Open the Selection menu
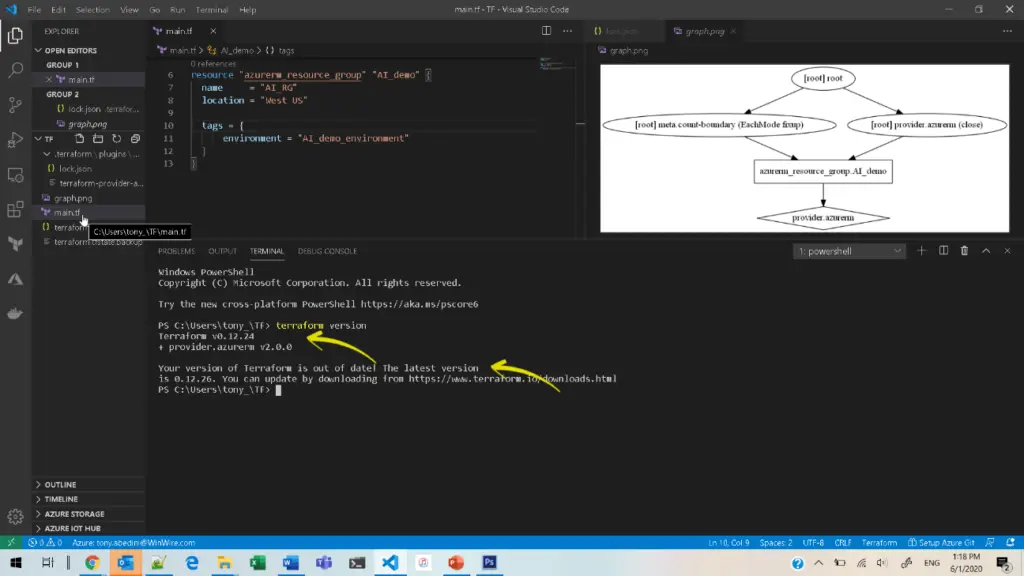 [92, 10]
